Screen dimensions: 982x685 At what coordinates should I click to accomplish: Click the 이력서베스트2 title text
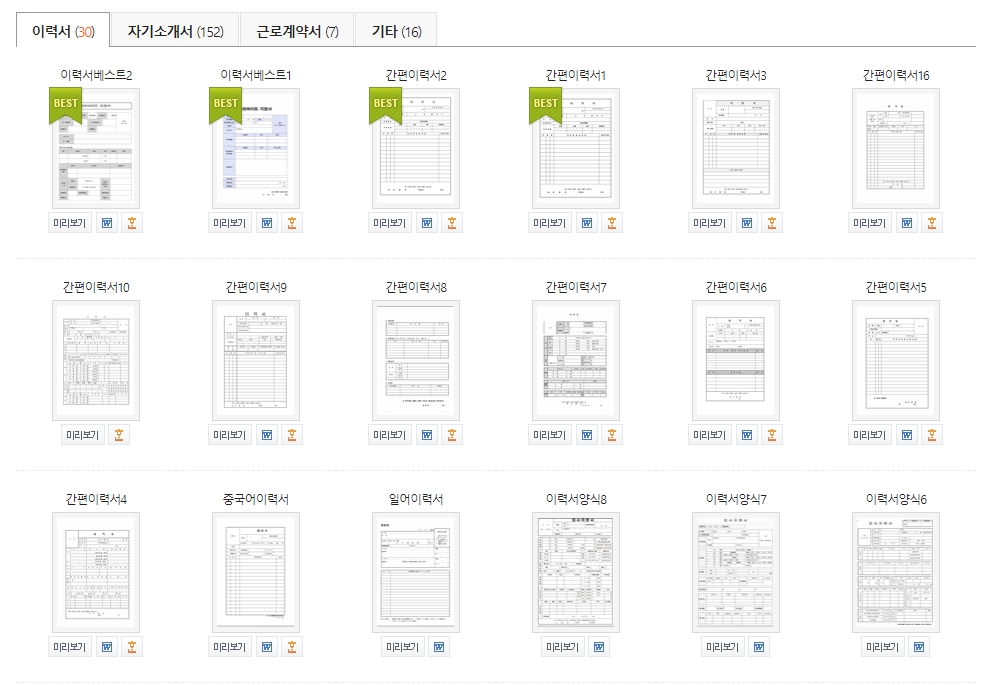point(96,75)
